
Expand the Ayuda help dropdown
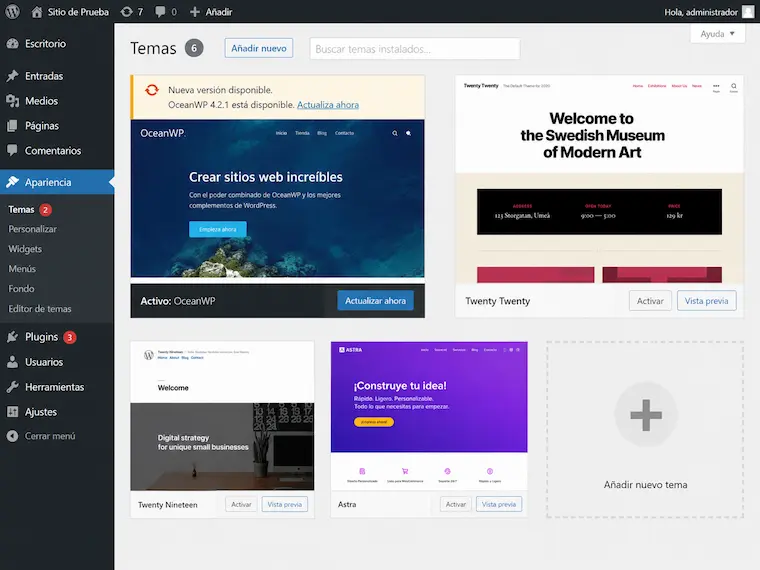717,34
